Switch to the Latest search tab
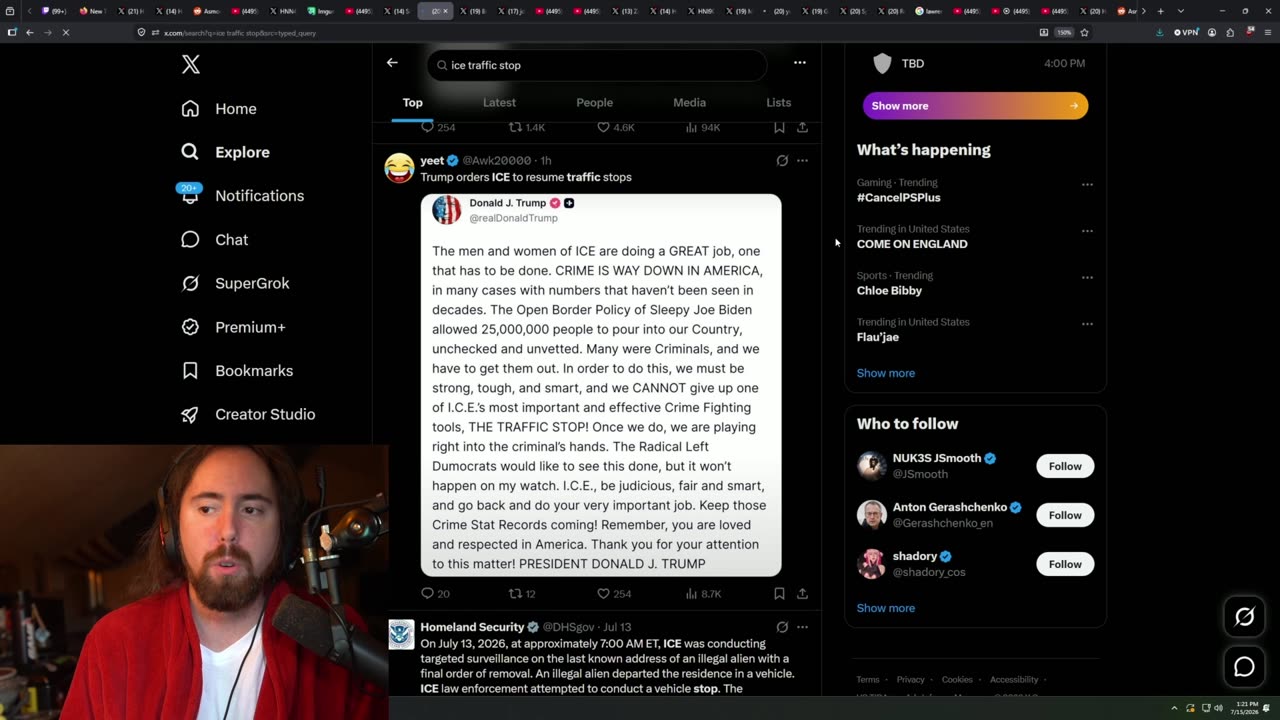The height and width of the screenshot is (720, 1280). coord(499,102)
